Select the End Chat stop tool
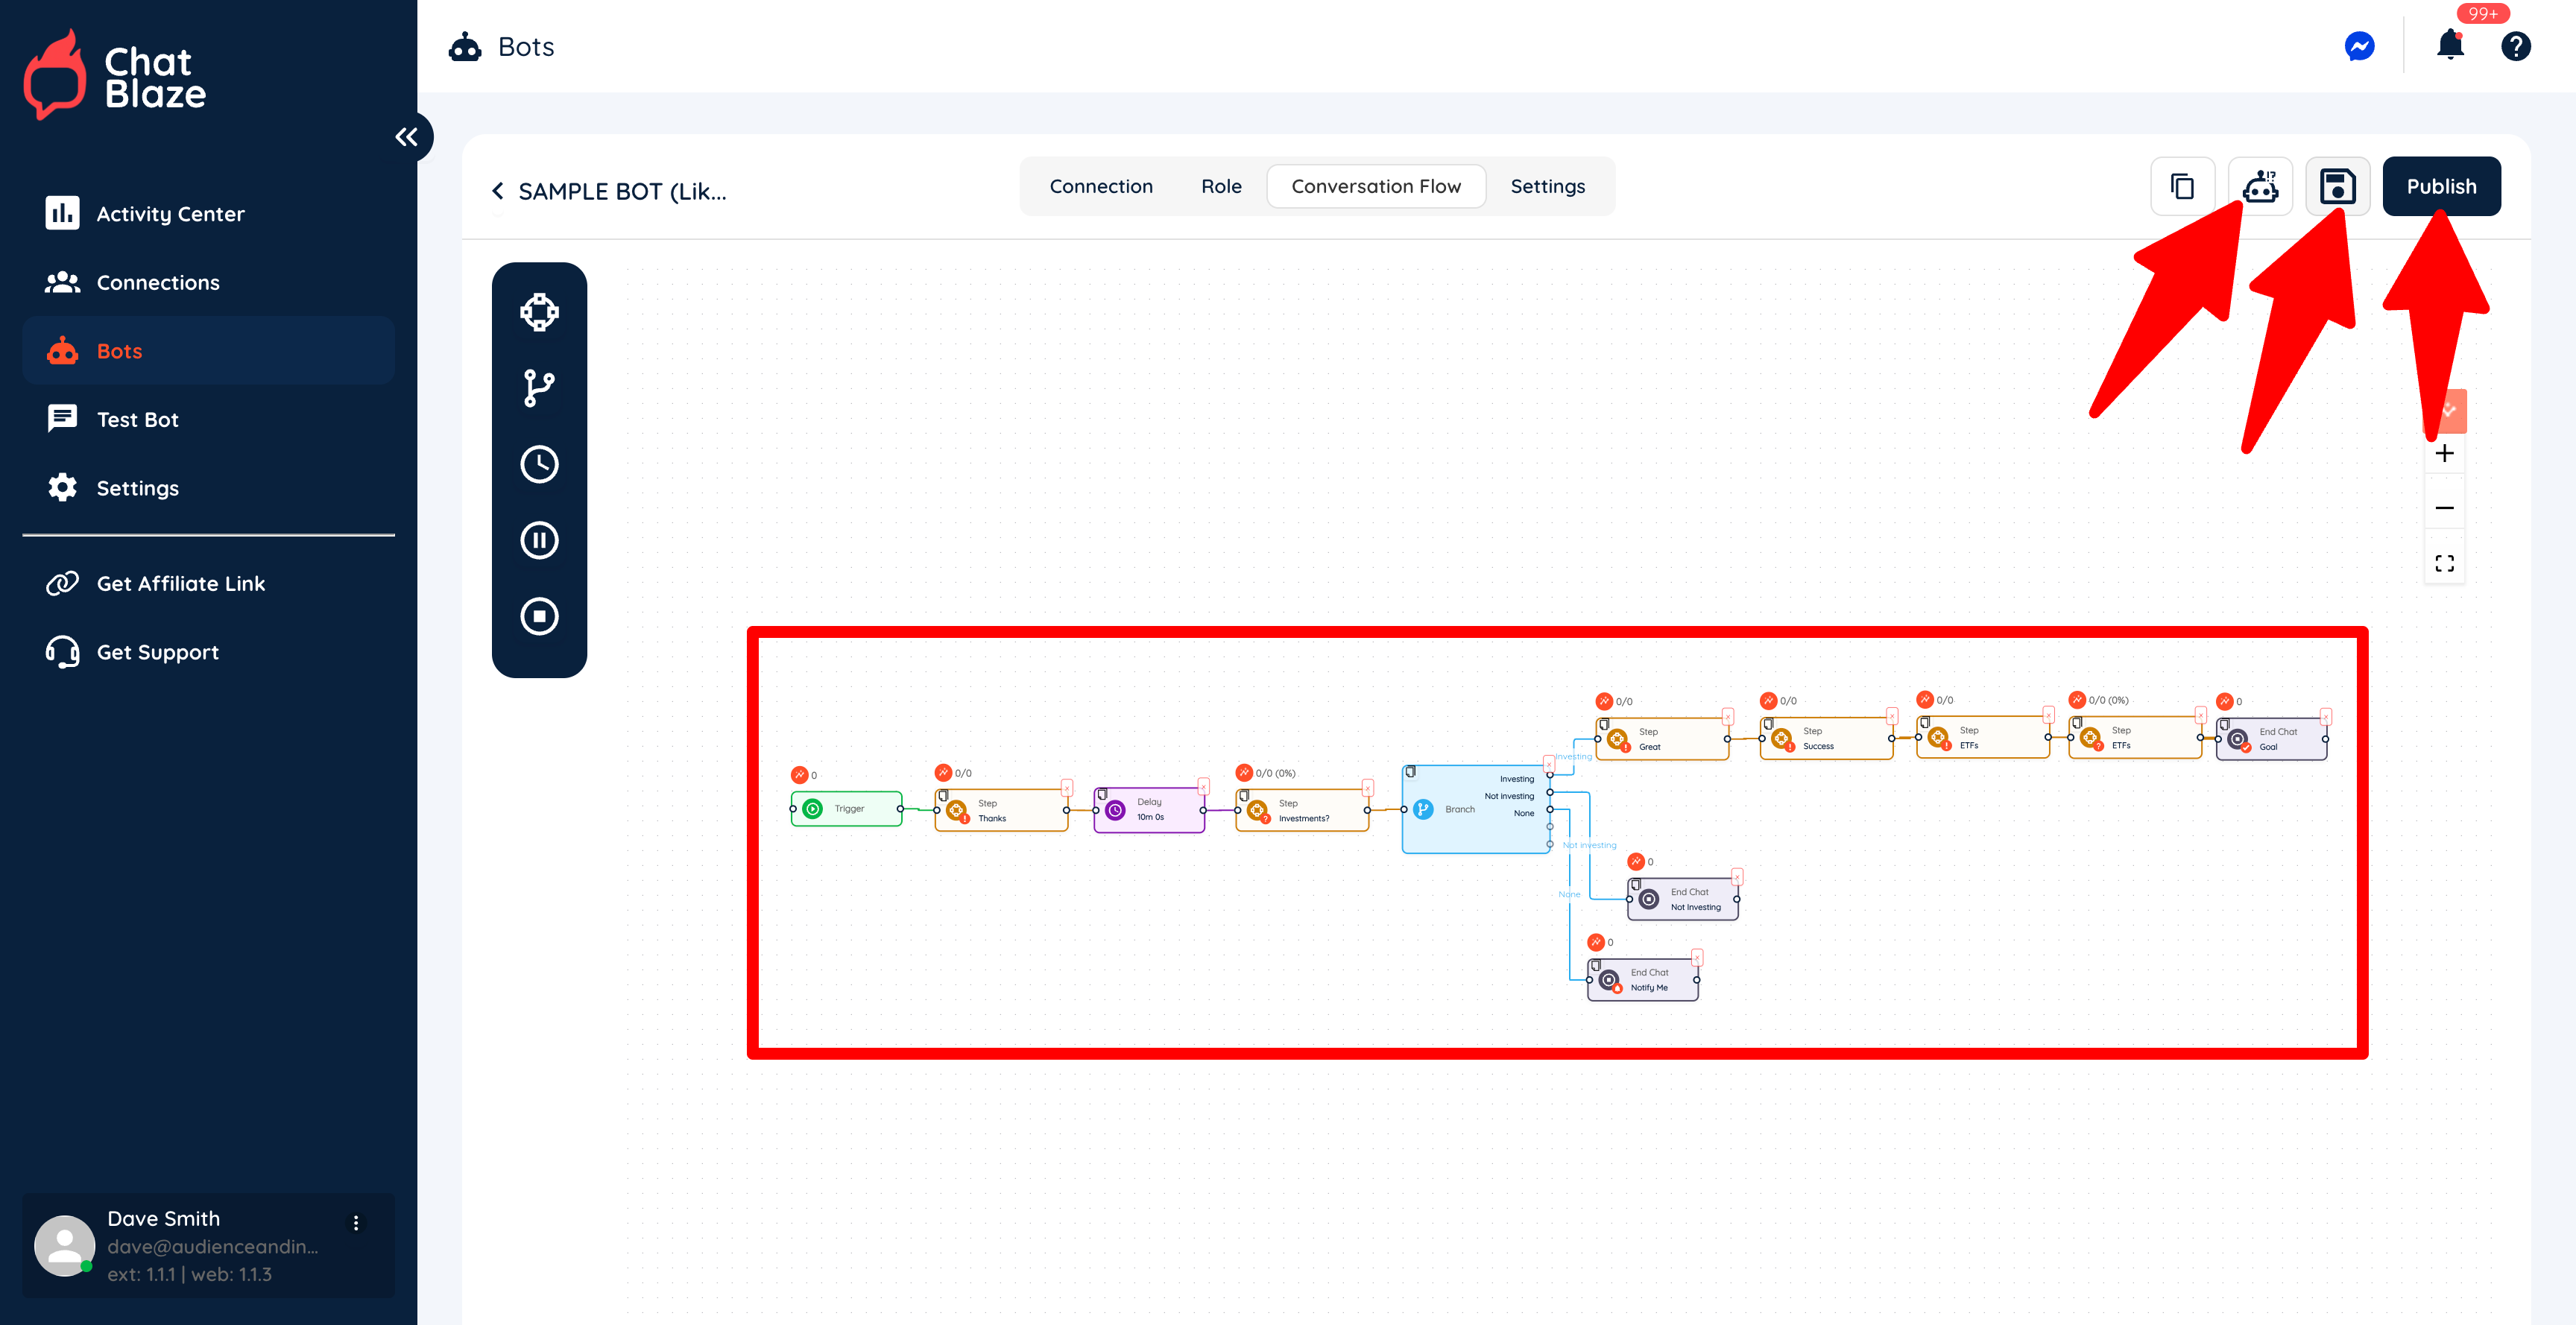 tap(539, 616)
